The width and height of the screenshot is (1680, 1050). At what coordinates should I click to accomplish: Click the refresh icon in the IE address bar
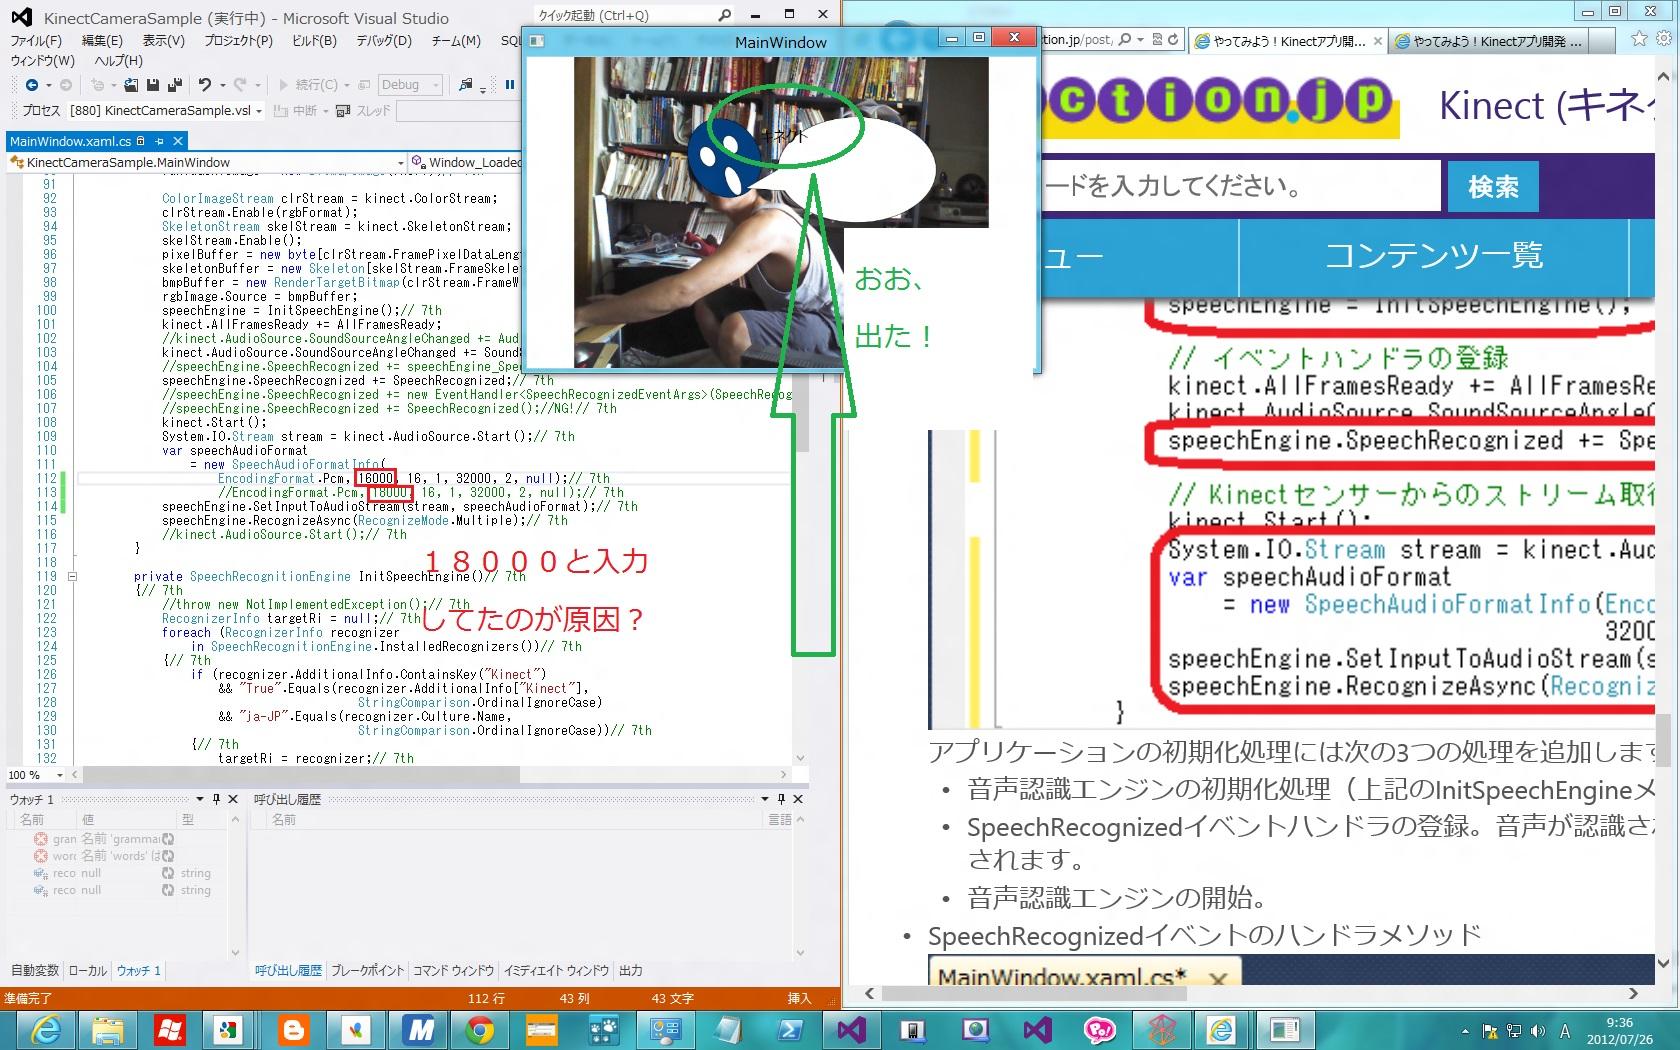[x=1173, y=40]
